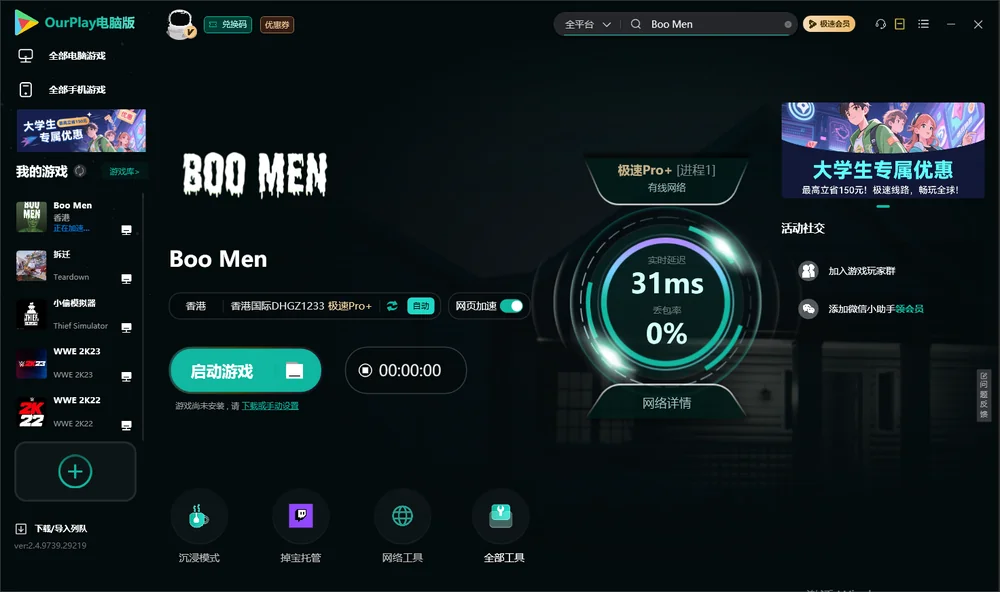
Task: Click the 极速会员 membership button
Action: pyautogui.click(x=829, y=24)
